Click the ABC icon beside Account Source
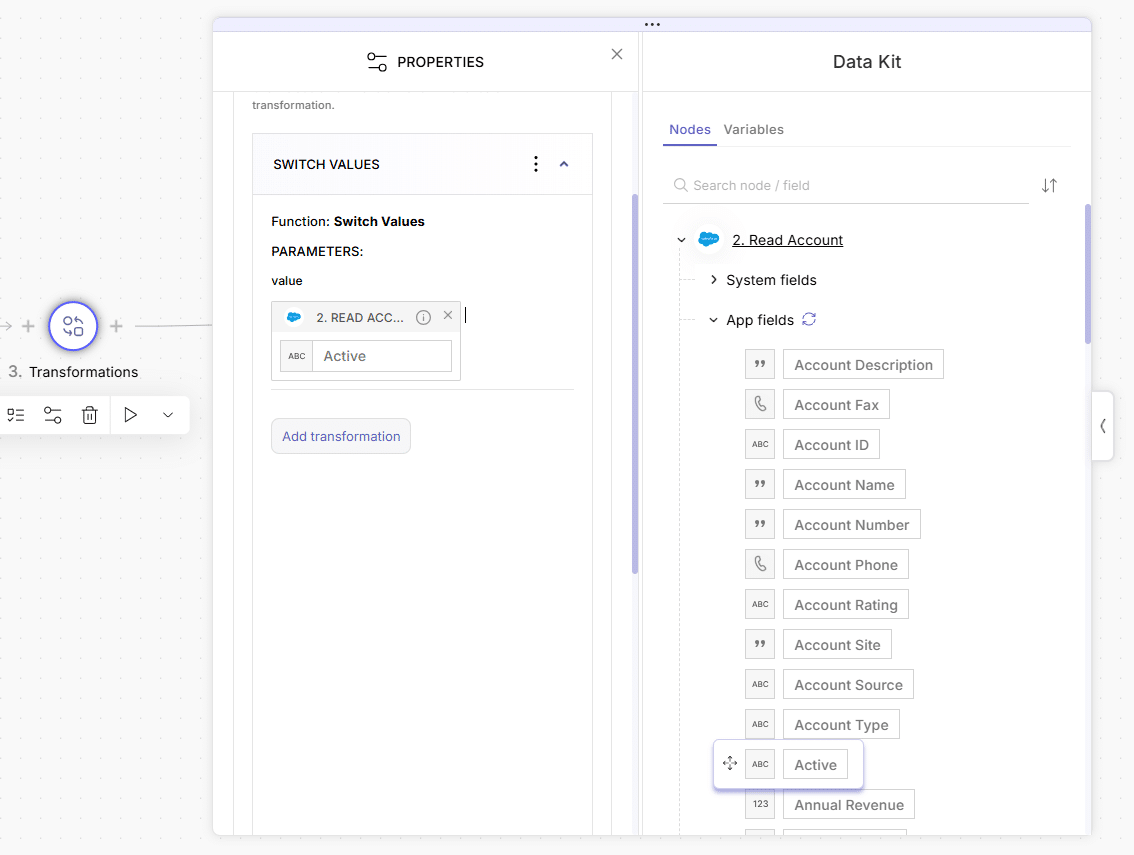This screenshot has width=1134, height=855. click(760, 684)
